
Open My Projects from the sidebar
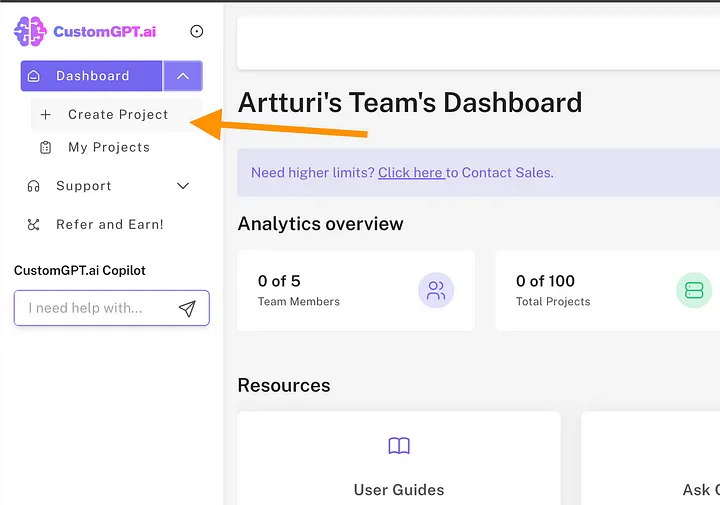pos(108,147)
